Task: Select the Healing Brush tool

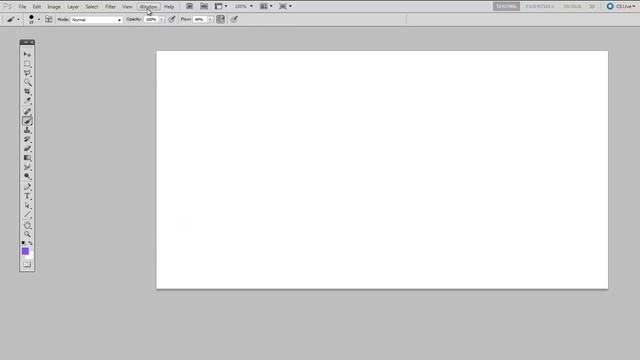Action: (27, 111)
